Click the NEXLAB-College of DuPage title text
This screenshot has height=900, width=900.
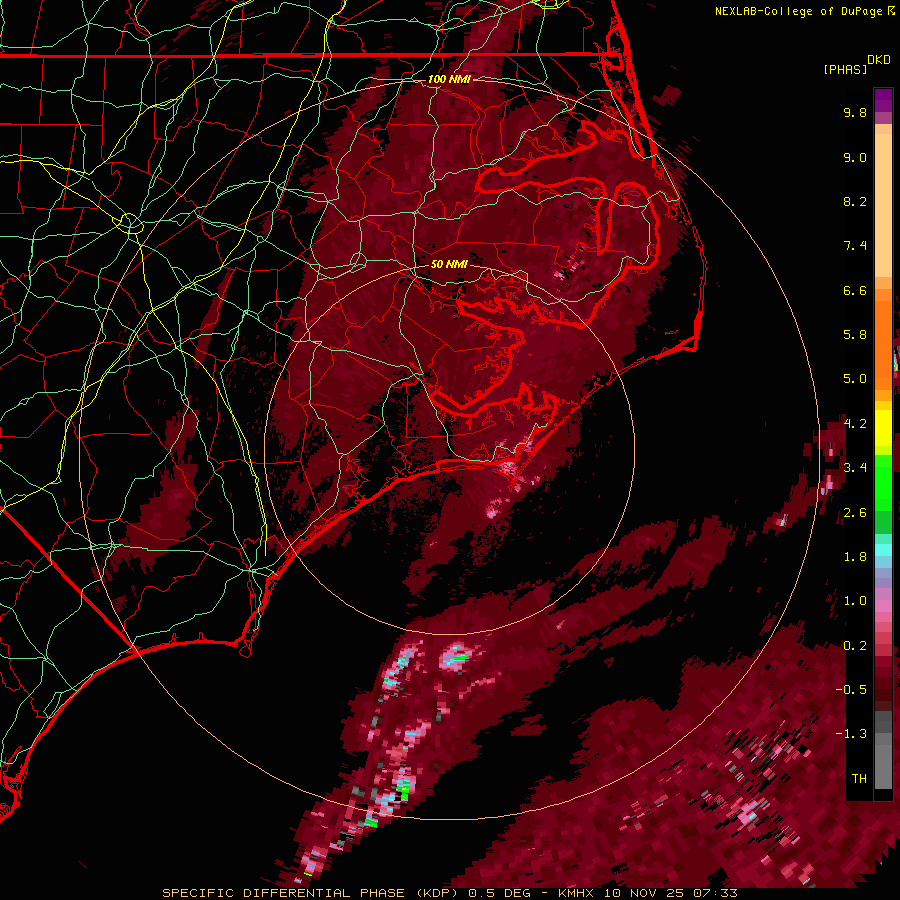tap(800, 11)
